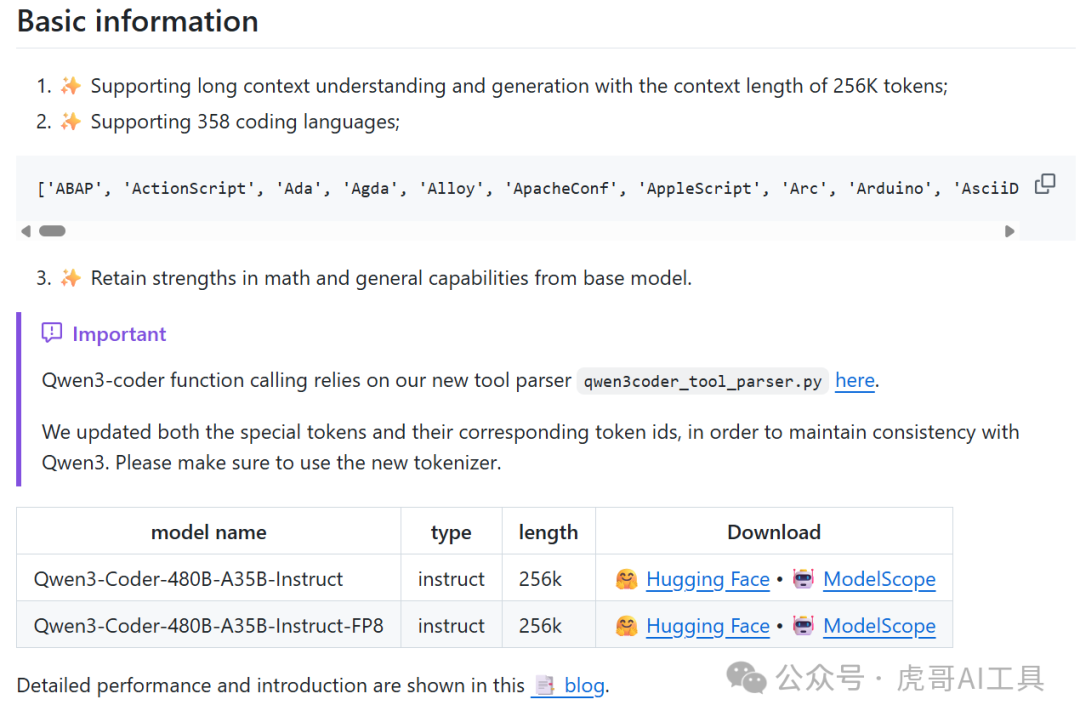Click the text "'ABAP'" in the code block

74,189
